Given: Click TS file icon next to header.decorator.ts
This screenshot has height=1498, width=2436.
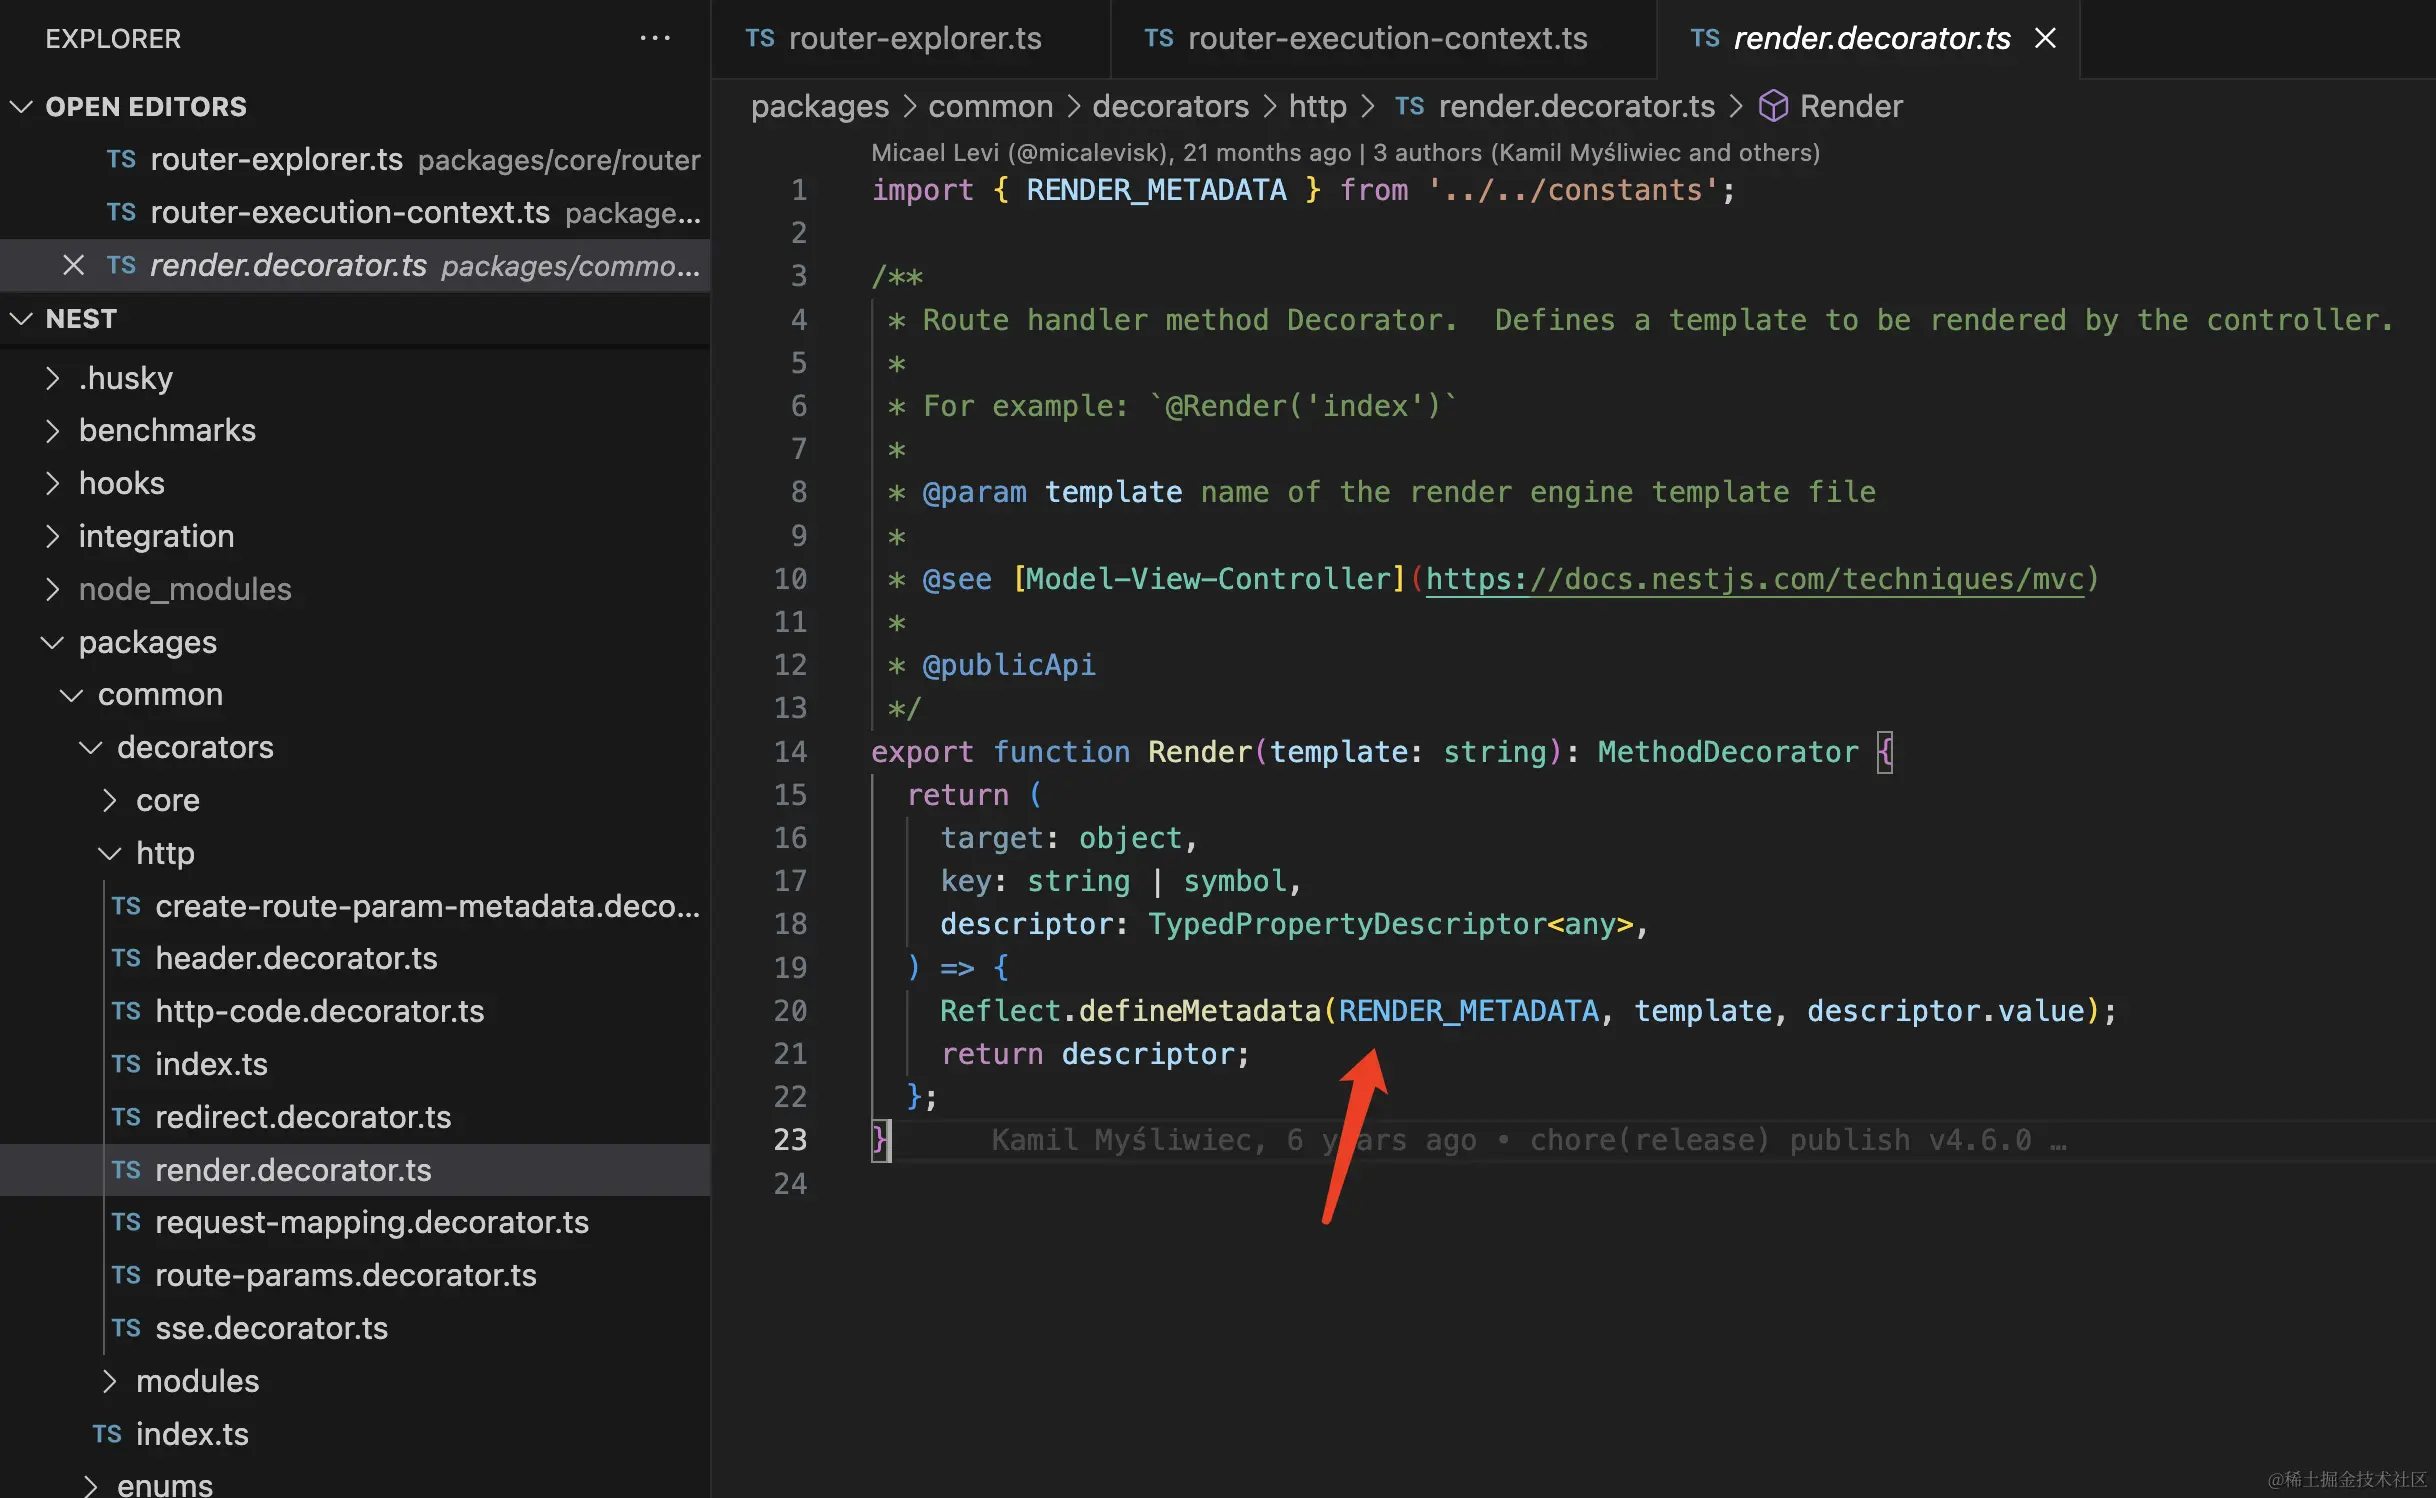Looking at the screenshot, I should [126, 958].
